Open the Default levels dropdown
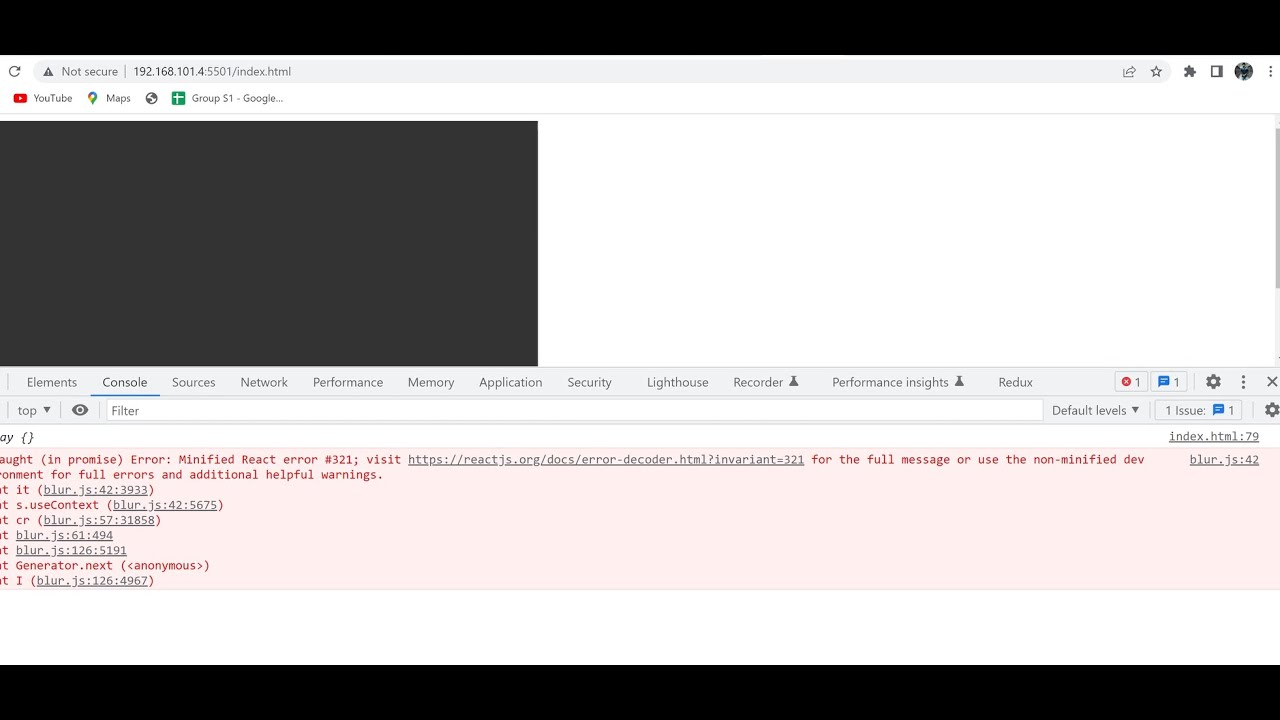This screenshot has height=720, width=1280. [x=1096, y=410]
